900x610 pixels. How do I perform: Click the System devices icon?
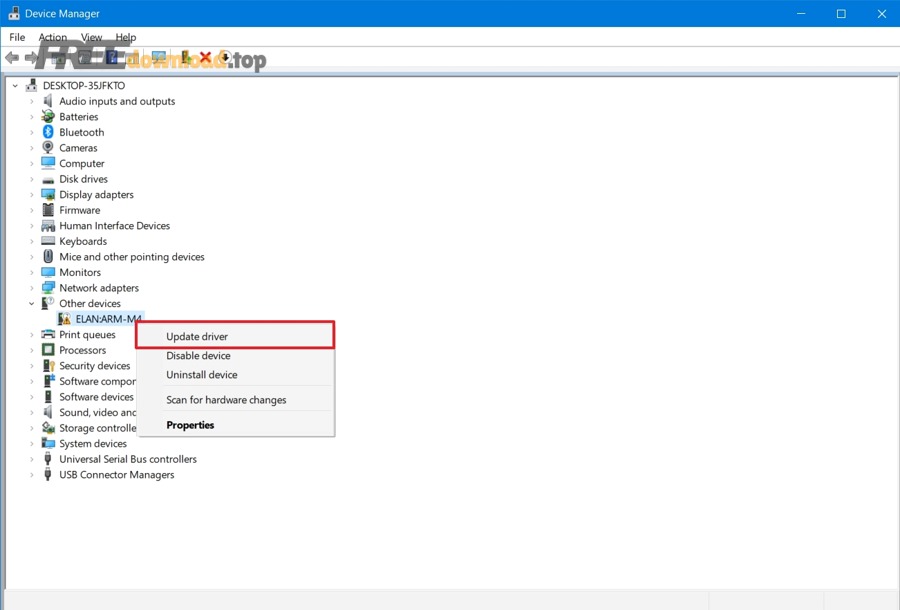tap(48, 443)
